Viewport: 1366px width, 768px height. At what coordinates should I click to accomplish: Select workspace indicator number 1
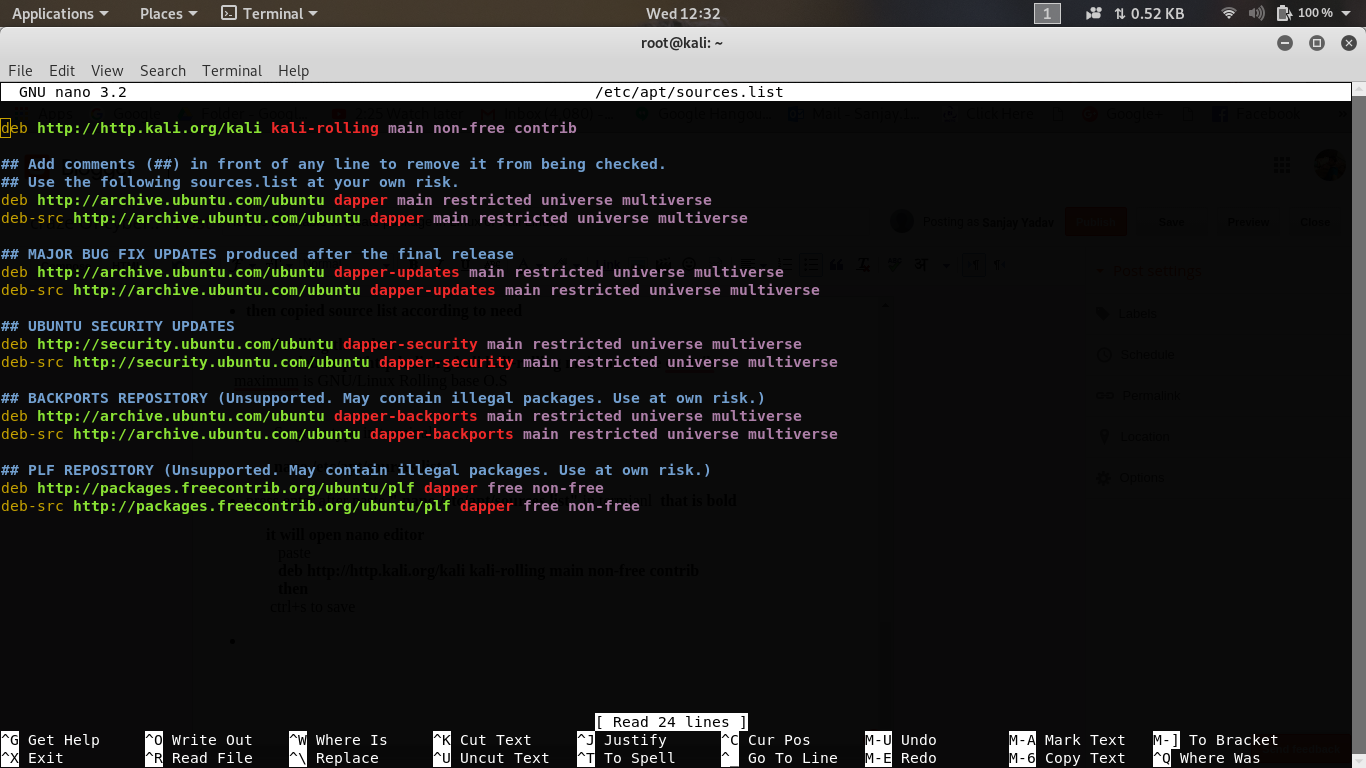[x=1047, y=13]
